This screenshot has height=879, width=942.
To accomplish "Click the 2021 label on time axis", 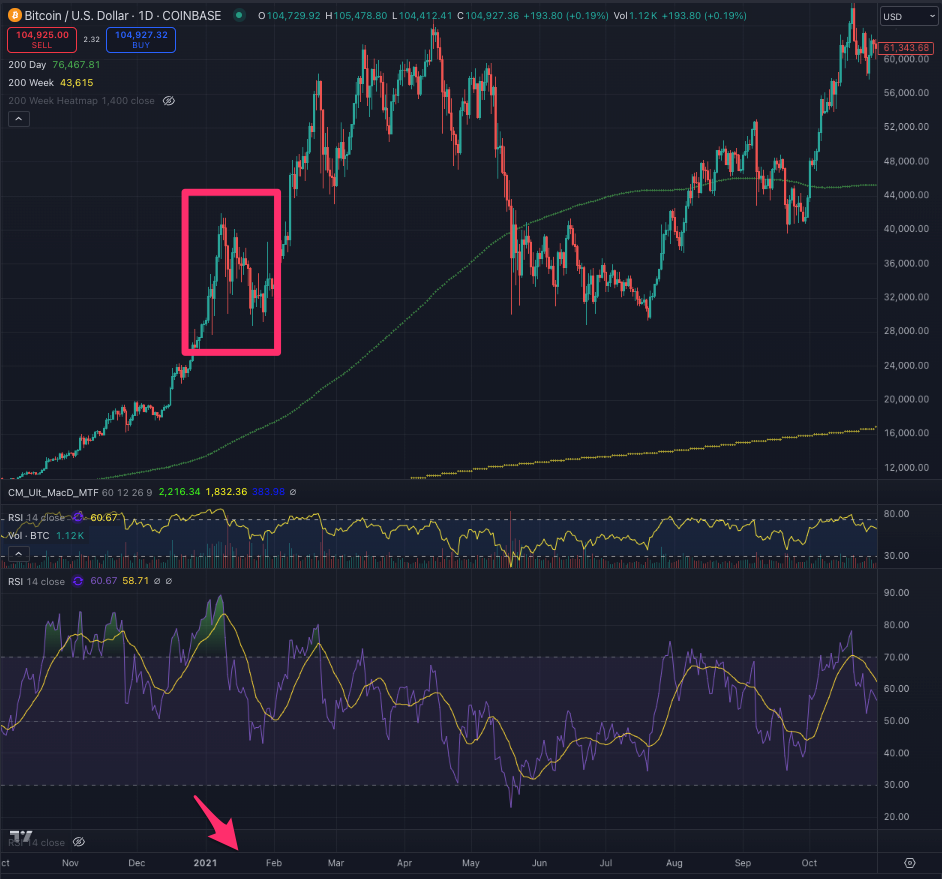I will point(205,863).
